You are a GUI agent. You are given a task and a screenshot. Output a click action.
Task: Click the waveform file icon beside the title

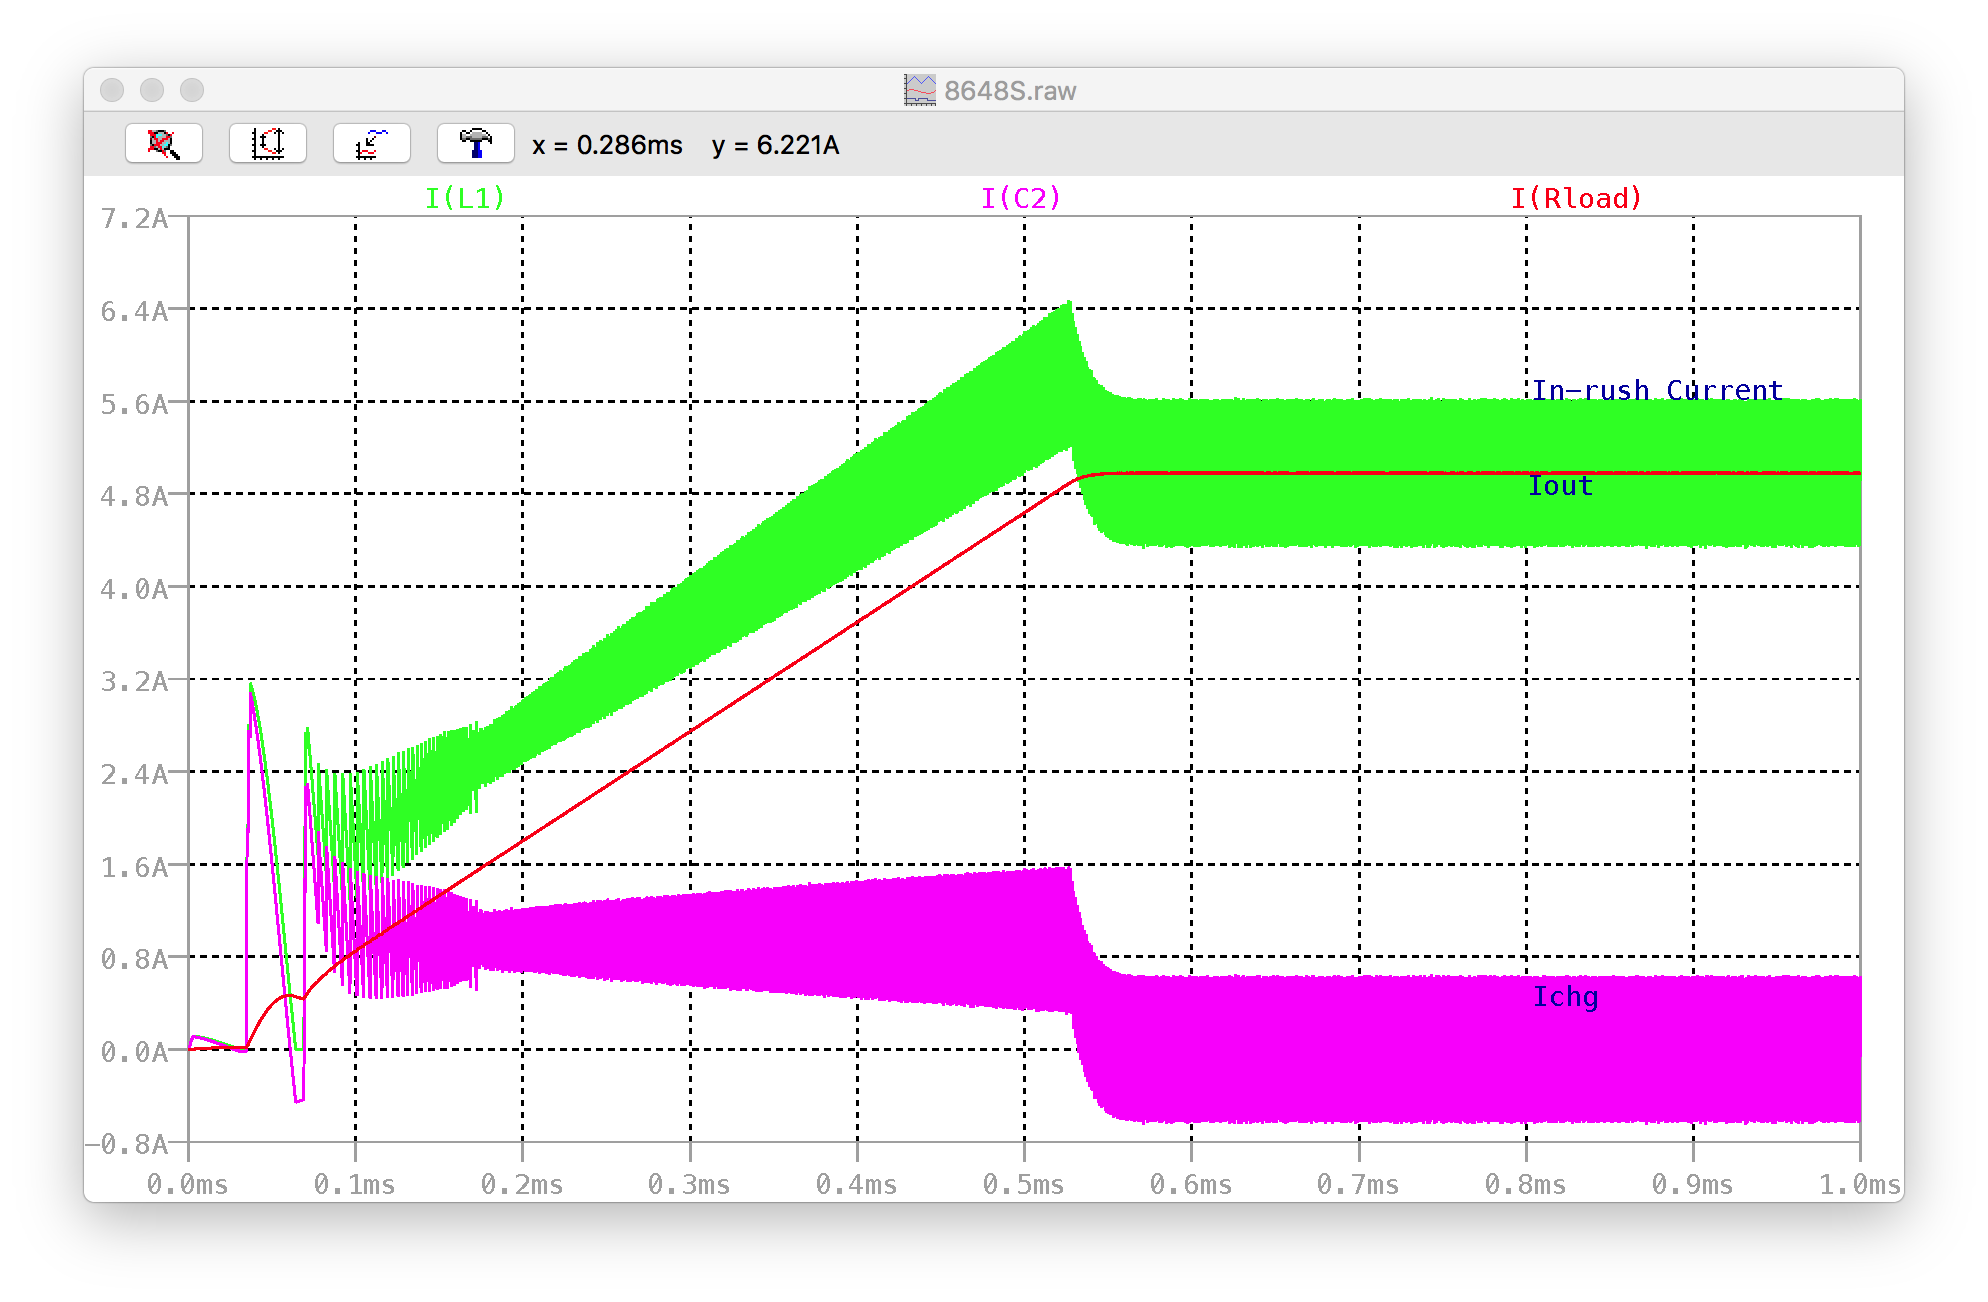920,90
